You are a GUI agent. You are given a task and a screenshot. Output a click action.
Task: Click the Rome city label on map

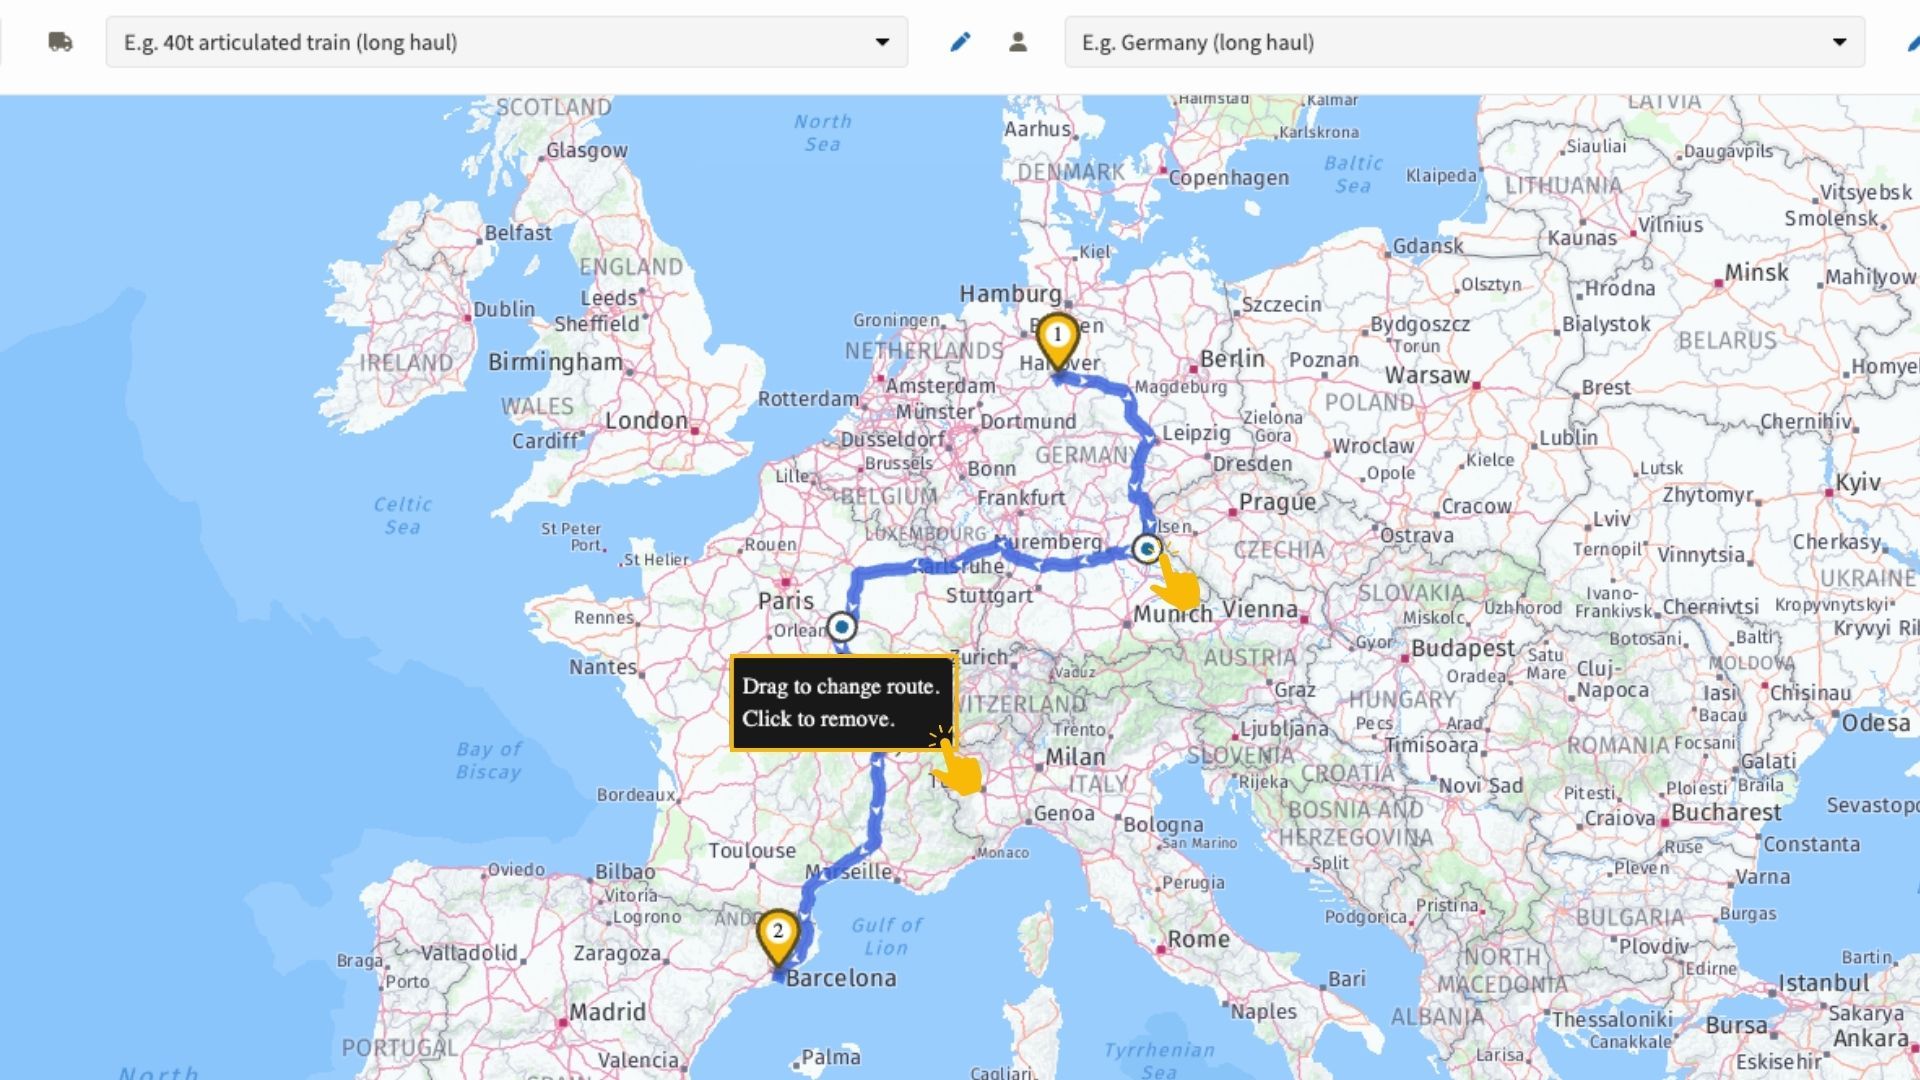pyautogui.click(x=1198, y=939)
